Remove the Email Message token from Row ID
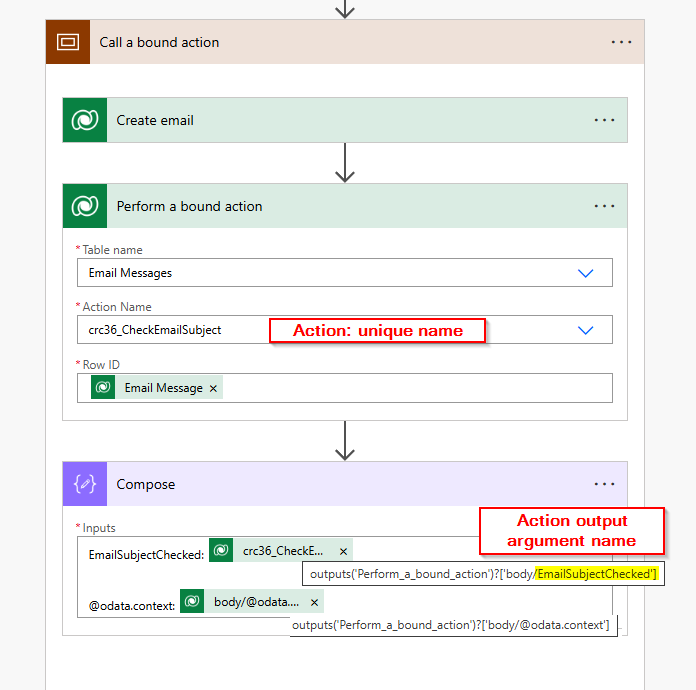The image size is (696, 690). (214, 388)
